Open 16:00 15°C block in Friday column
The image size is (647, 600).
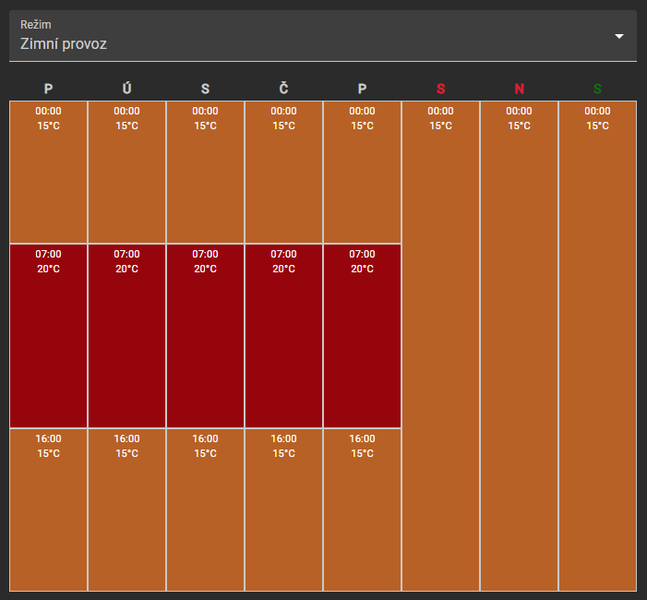[x=362, y=510]
